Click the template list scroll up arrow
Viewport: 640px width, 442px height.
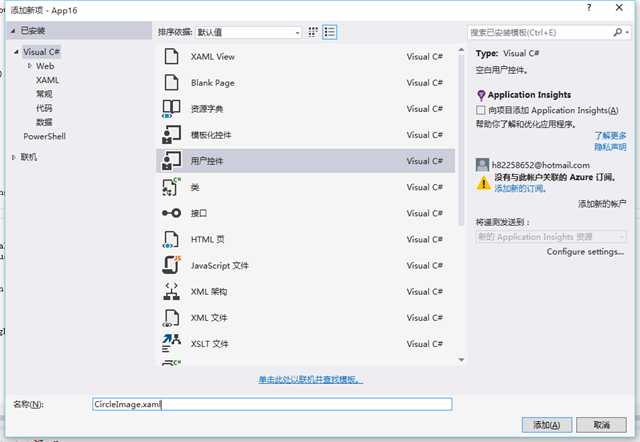click(x=461, y=50)
